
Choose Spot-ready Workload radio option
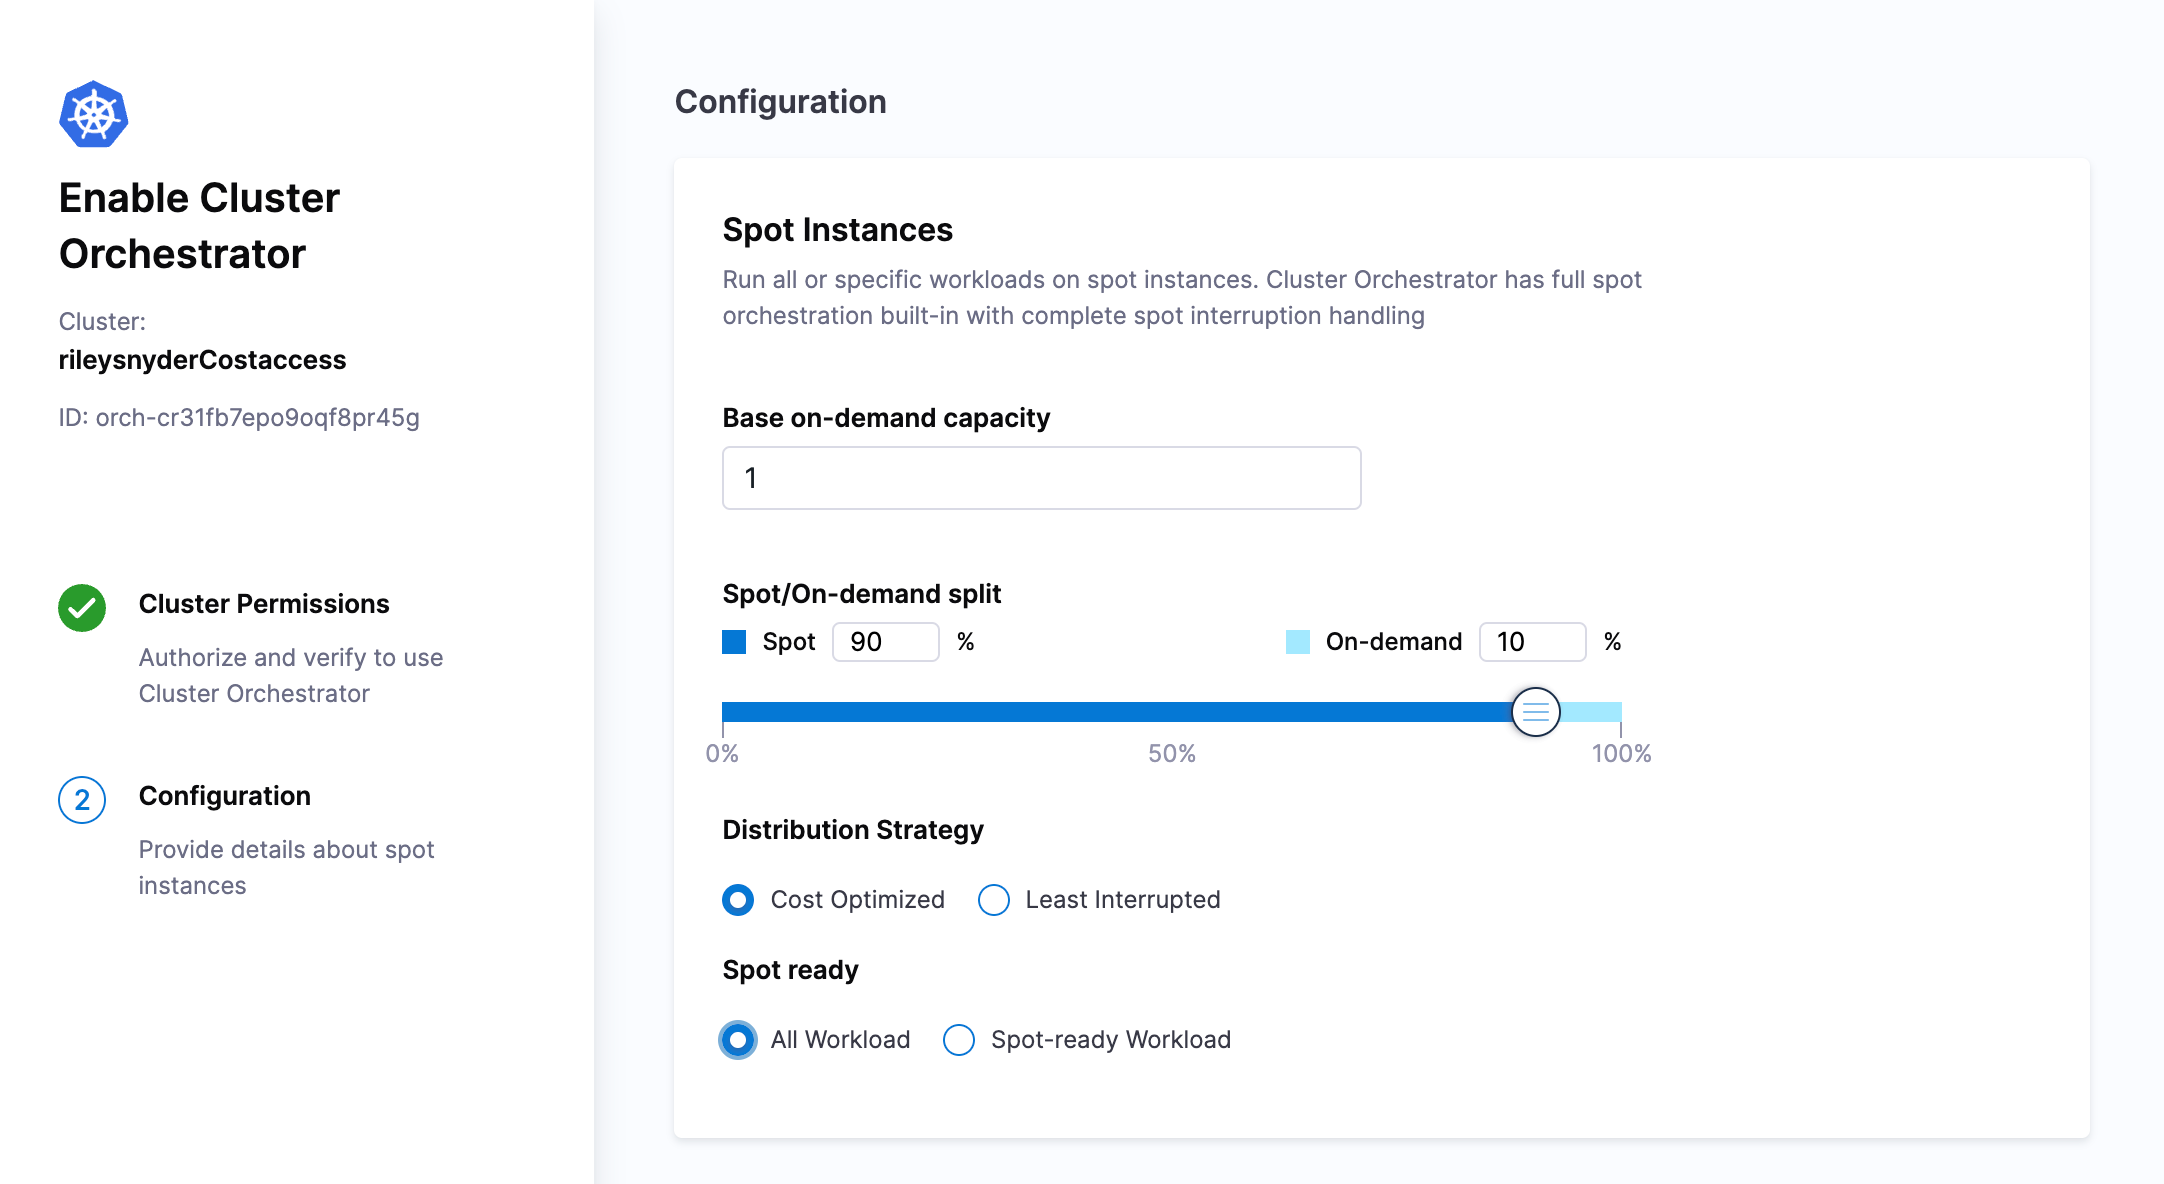[958, 1040]
